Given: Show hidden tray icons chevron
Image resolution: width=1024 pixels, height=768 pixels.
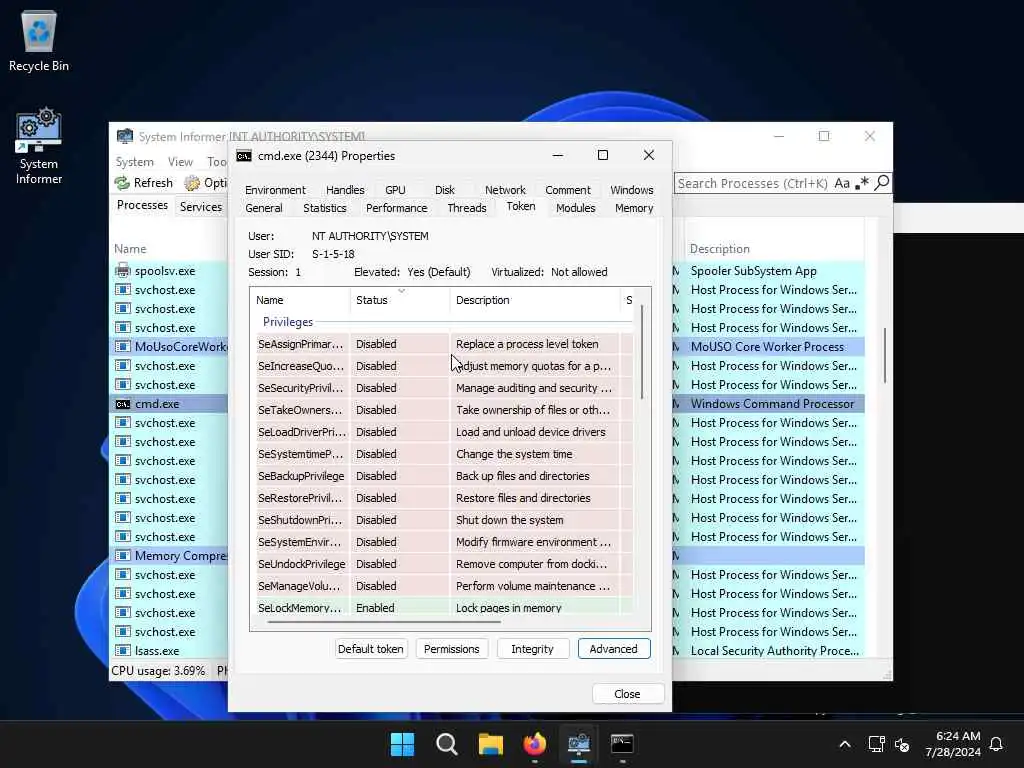Looking at the screenshot, I should point(844,744).
